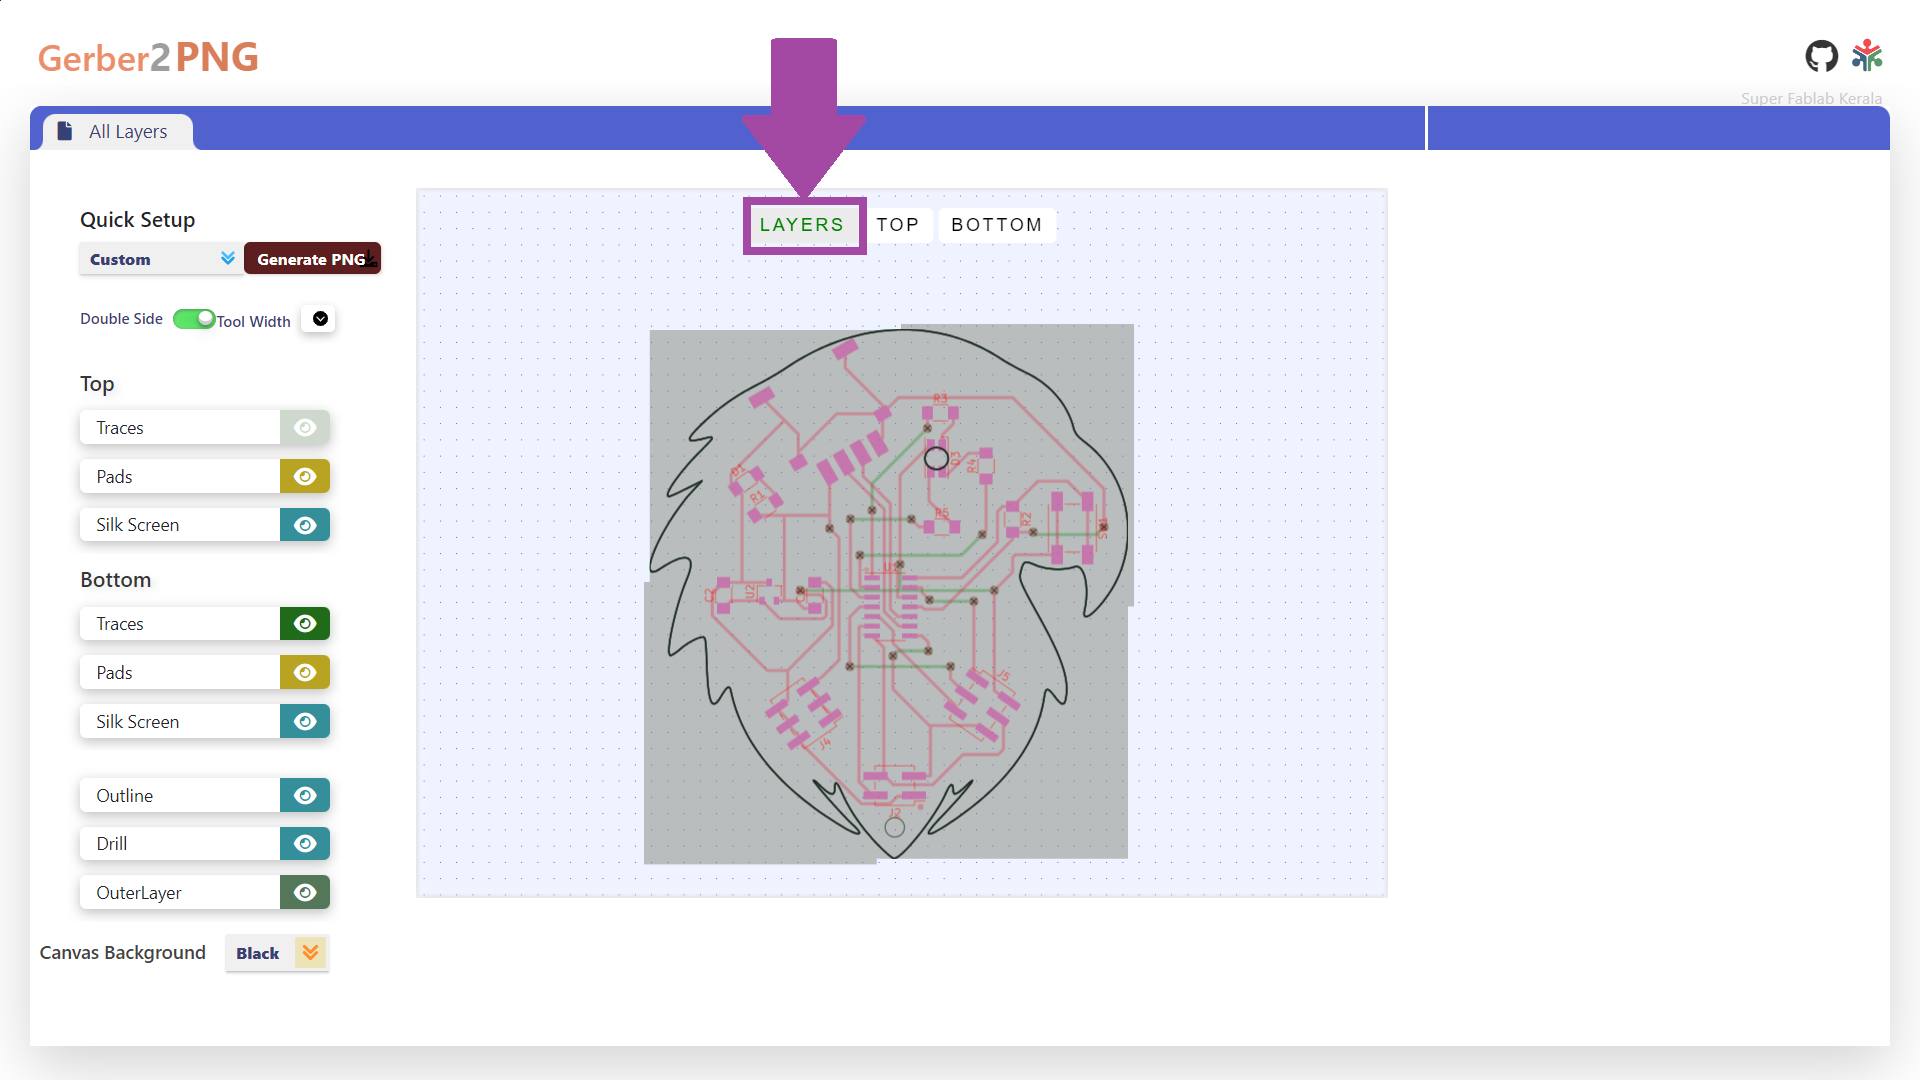Click the Generate PNG button
This screenshot has height=1080, width=1920.
(x=311, y=259)
